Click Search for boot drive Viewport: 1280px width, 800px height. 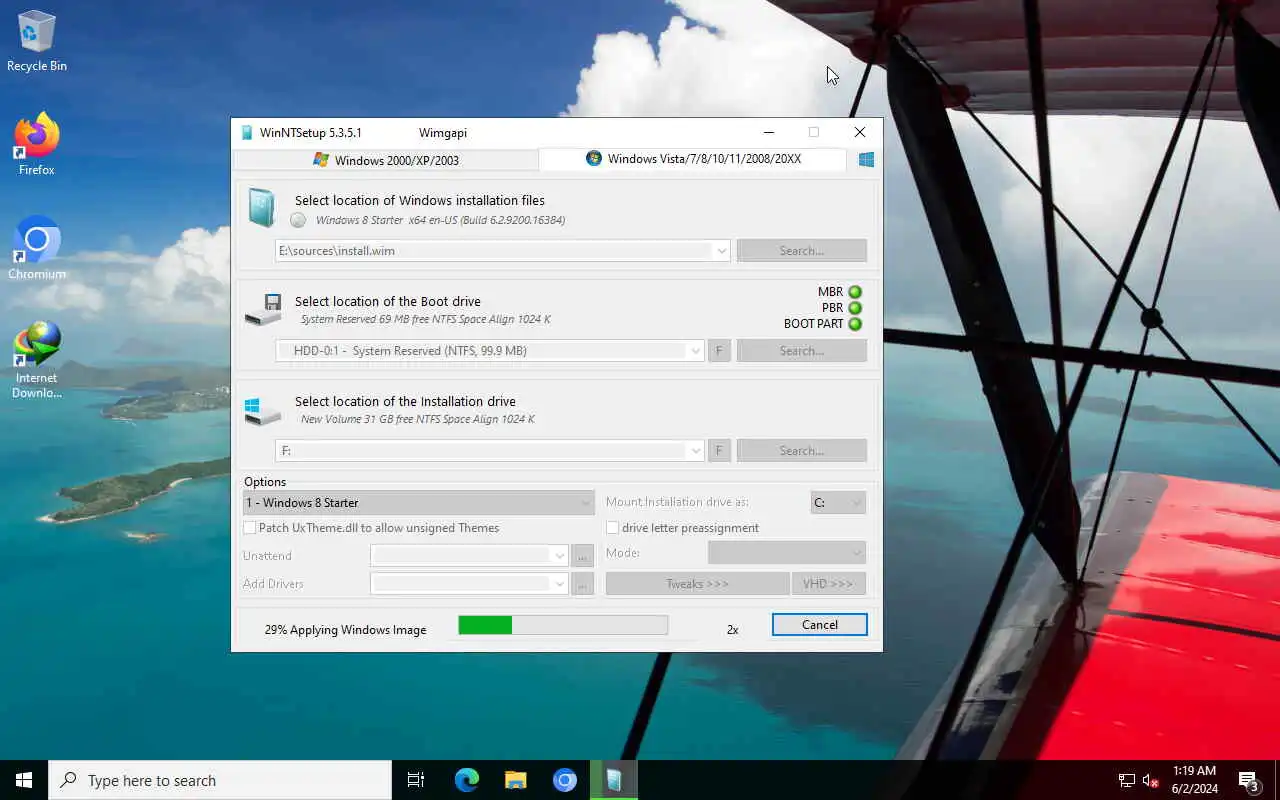[802, 351]
